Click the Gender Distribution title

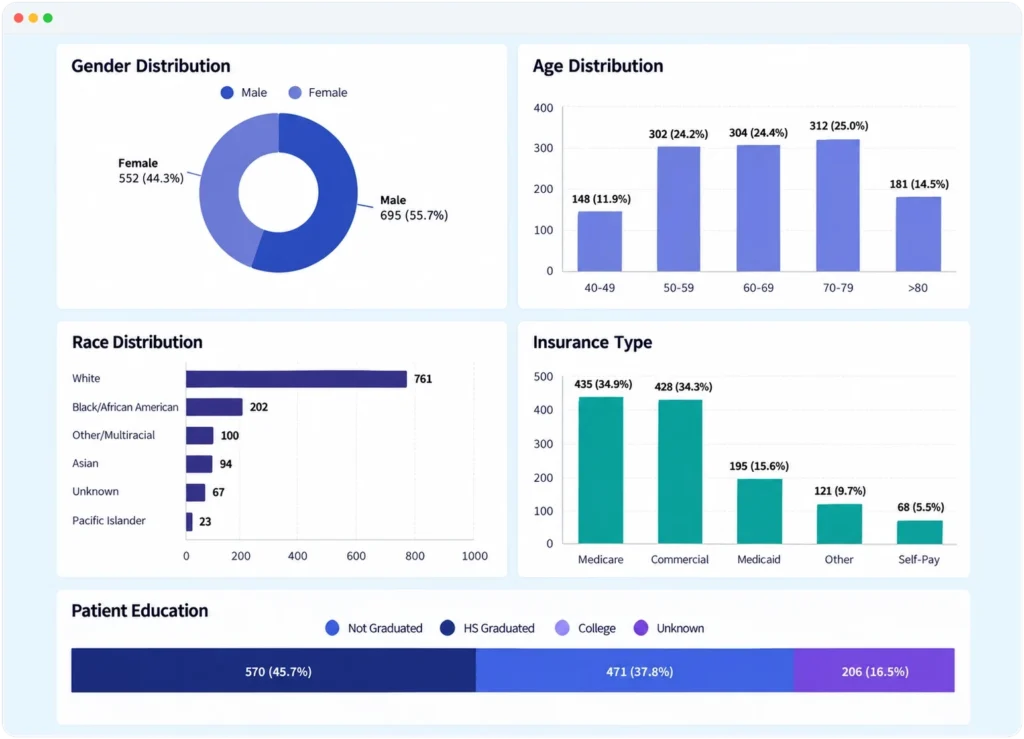[x=151, y=66]
